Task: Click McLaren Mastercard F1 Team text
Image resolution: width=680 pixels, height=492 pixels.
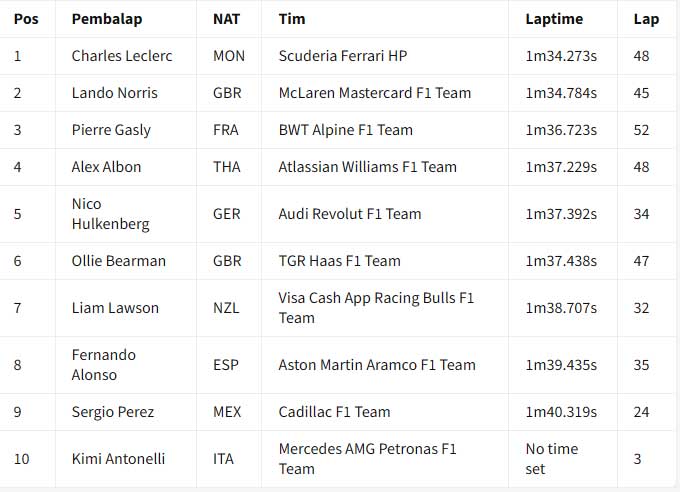Action: coord(374,93)
